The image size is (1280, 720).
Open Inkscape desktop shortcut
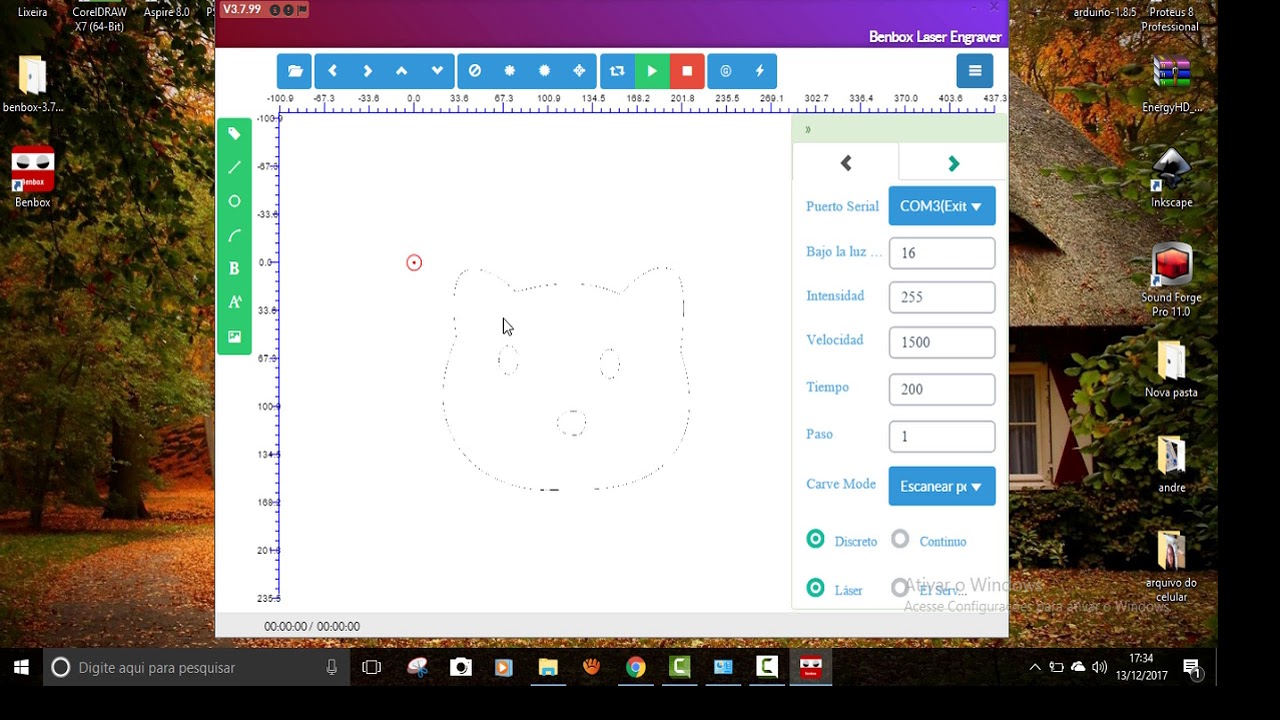(1171, 179)
